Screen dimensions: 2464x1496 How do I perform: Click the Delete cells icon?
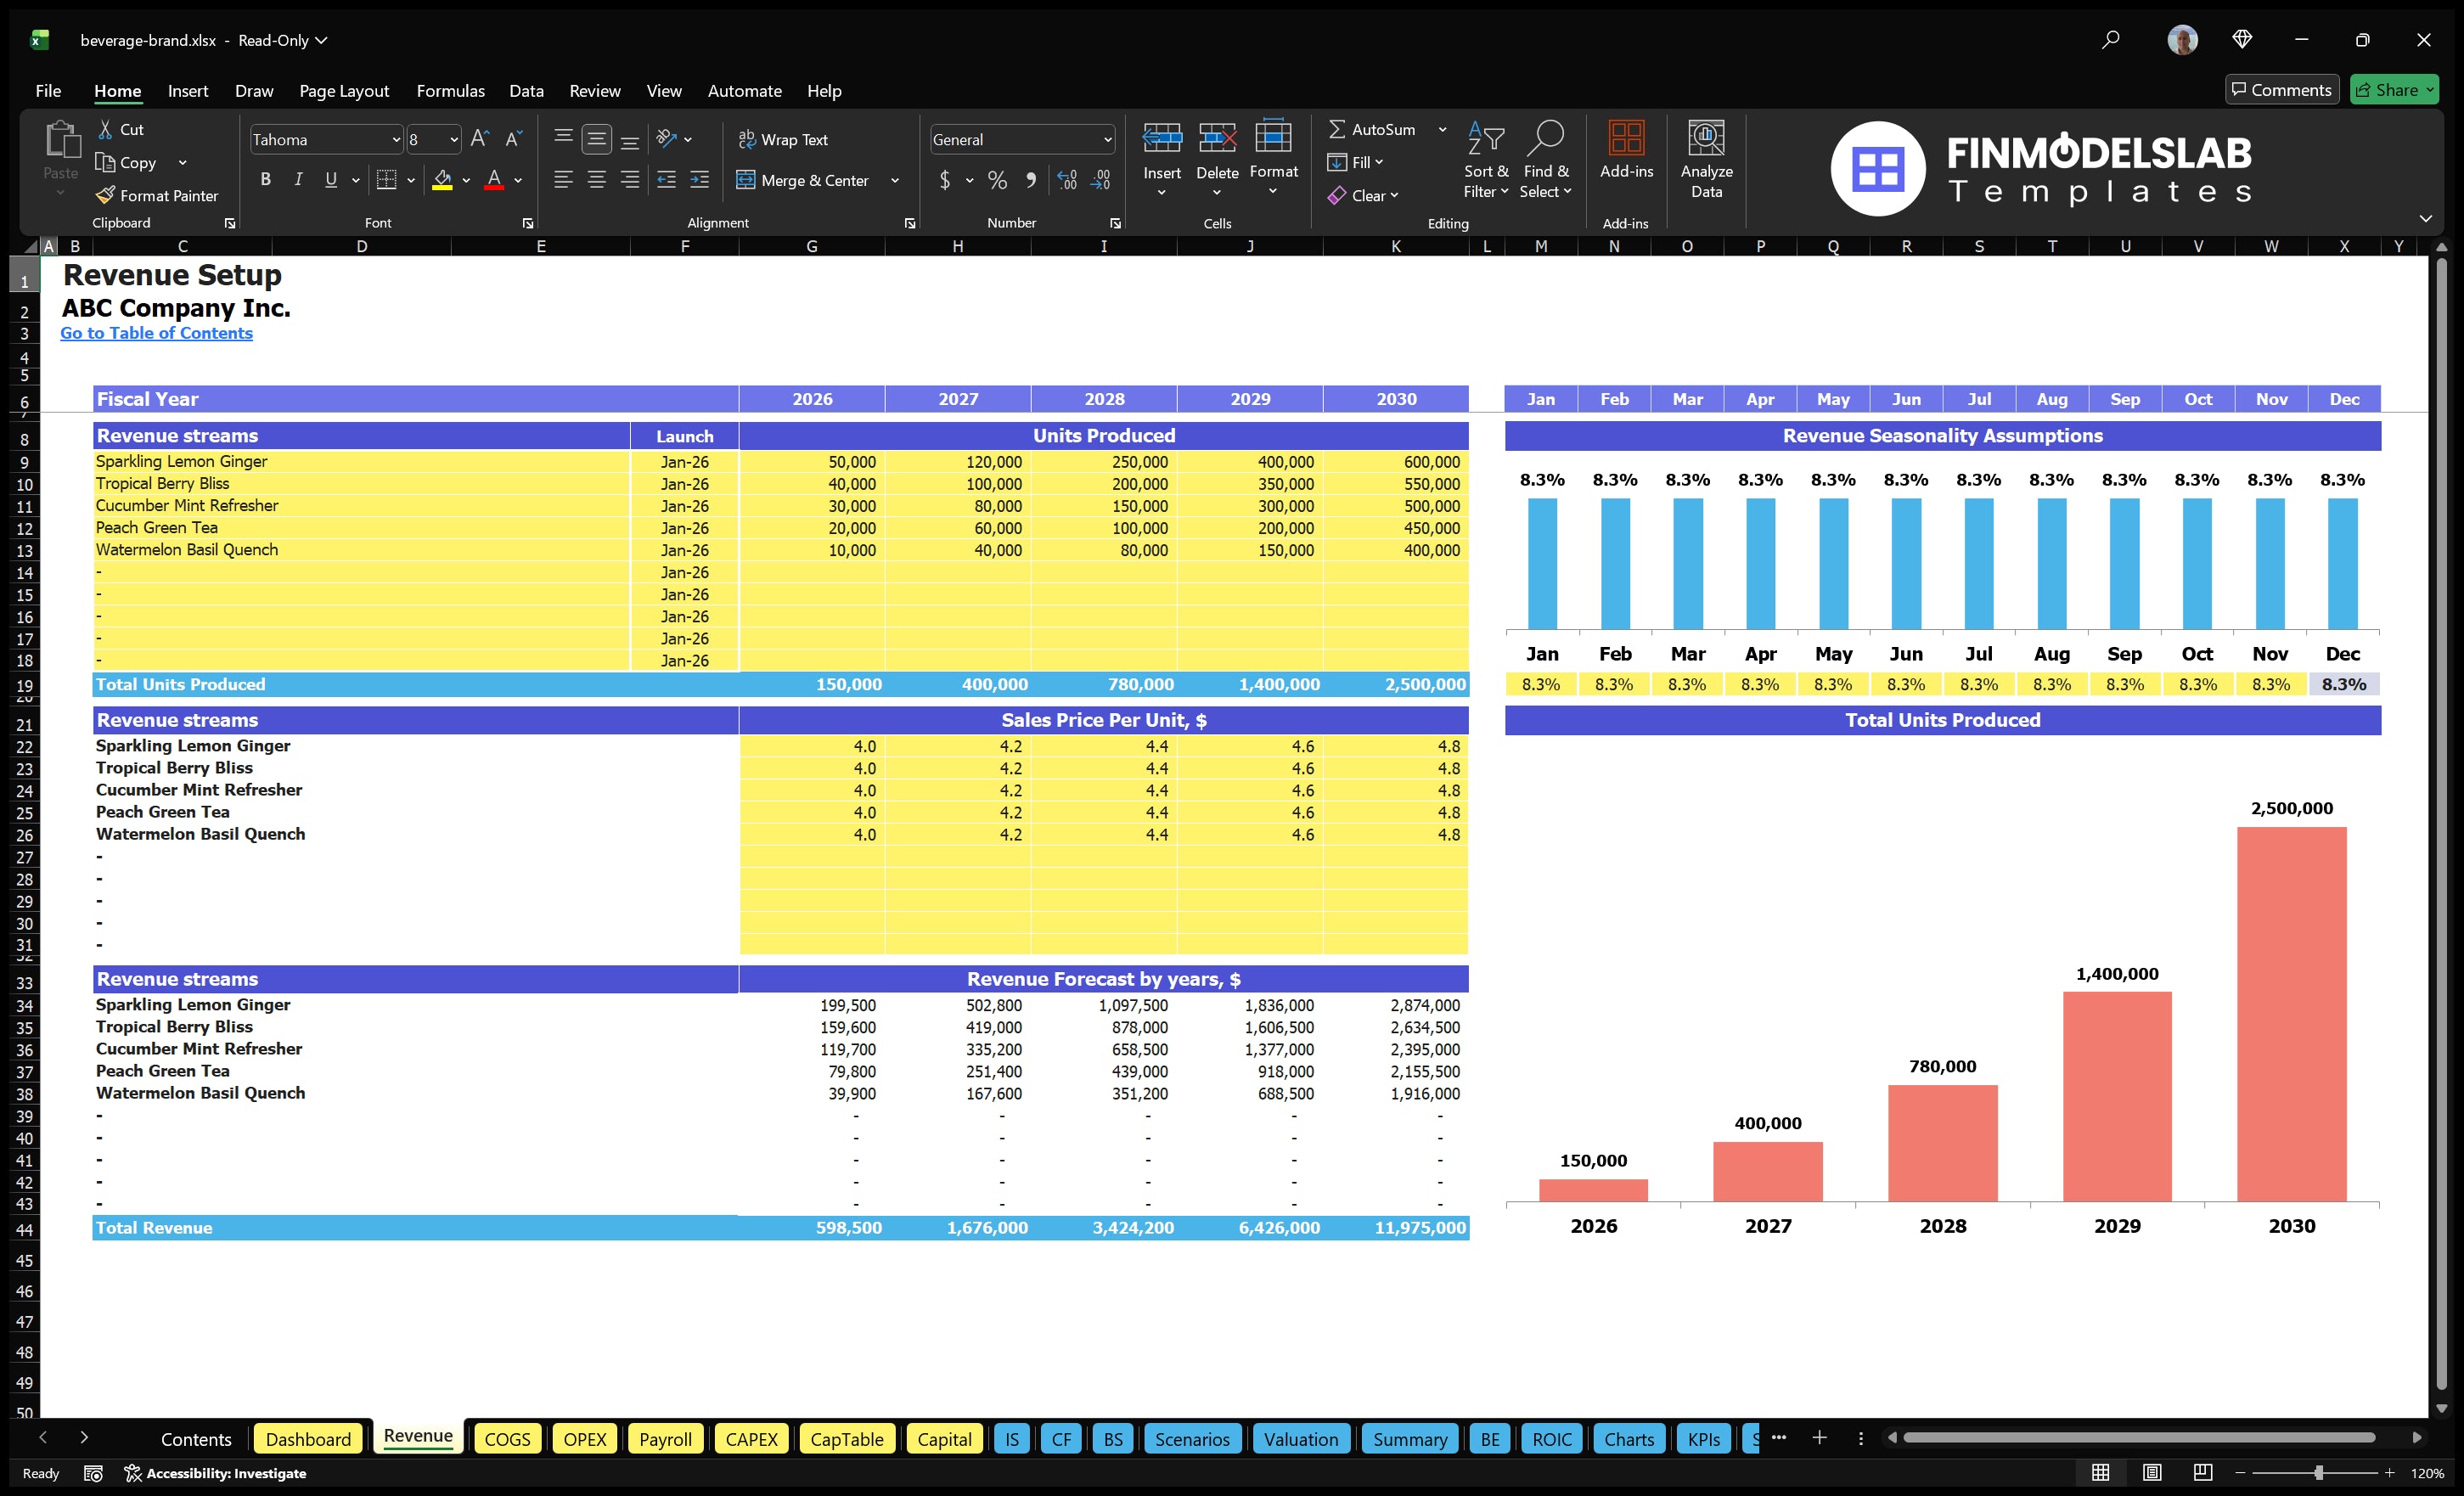[x=1217, y=138]
